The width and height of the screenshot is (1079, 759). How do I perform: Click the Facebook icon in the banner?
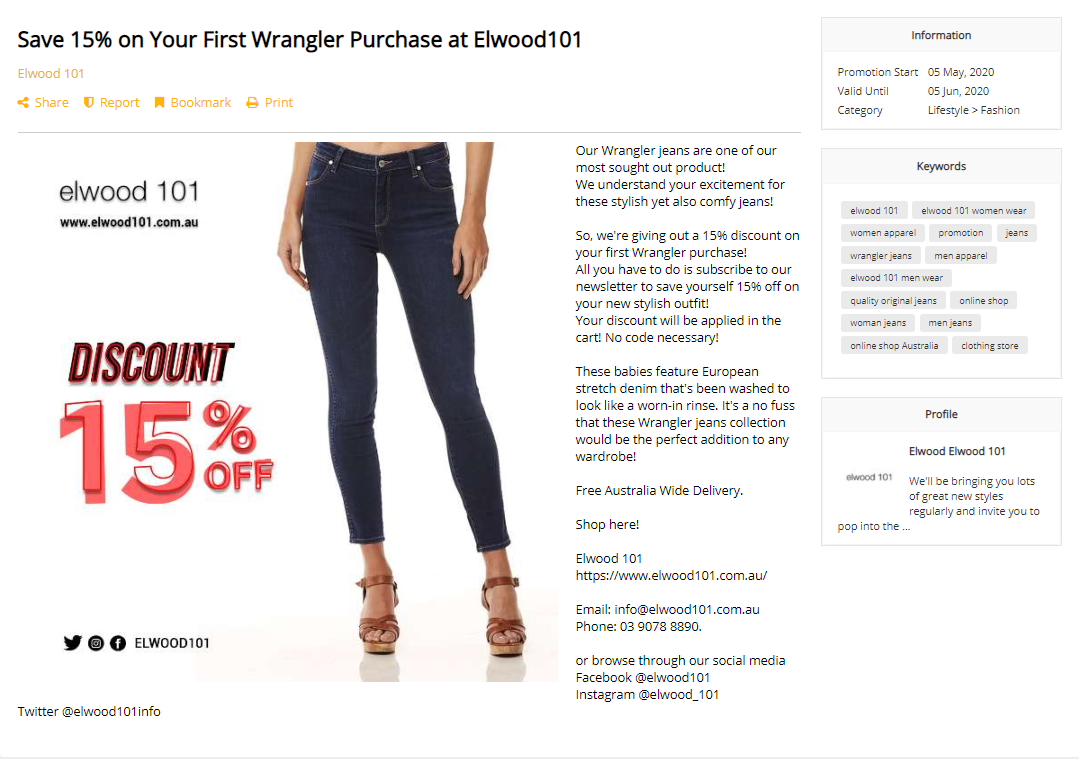tap(118, 643)
